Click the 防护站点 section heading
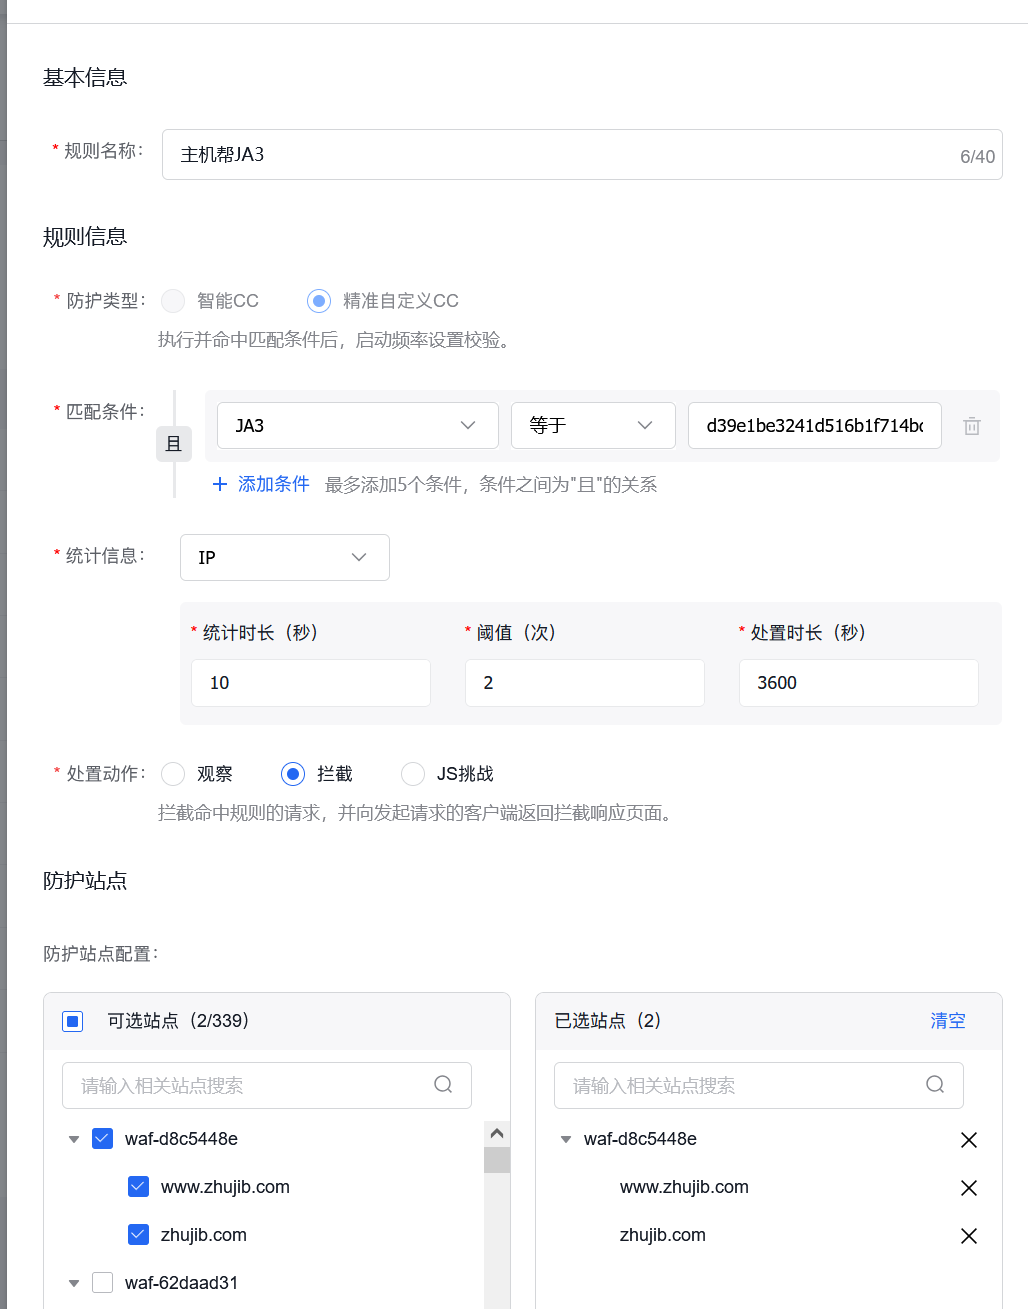Image resolution: width=1028 pixels, height=1309 pixels. 85,881
